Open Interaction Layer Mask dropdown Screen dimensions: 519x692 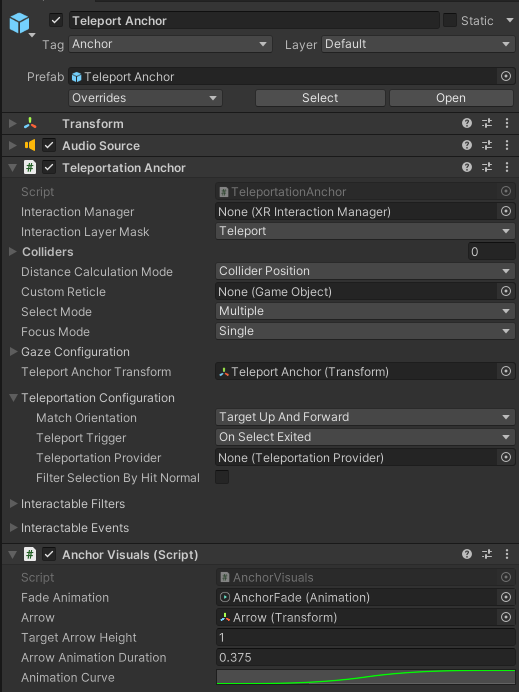365,231
